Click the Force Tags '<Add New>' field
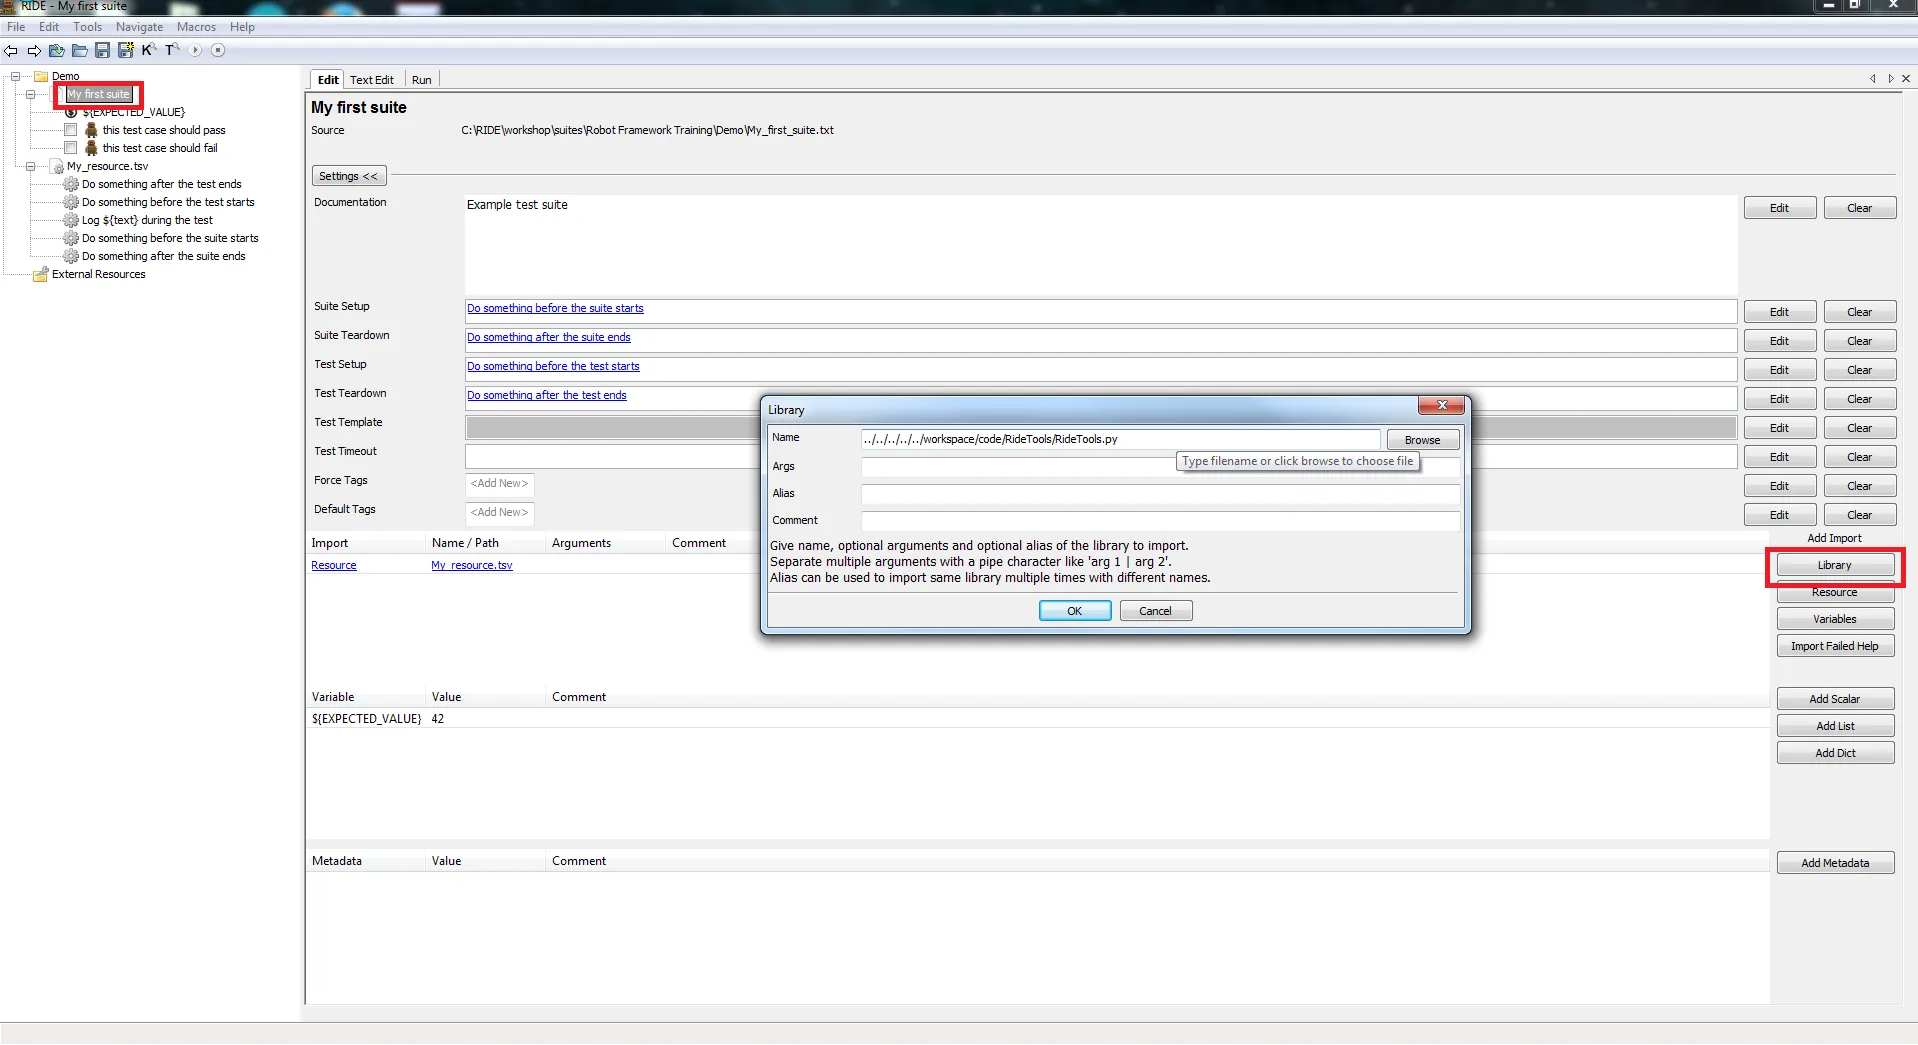 point(499,484)
